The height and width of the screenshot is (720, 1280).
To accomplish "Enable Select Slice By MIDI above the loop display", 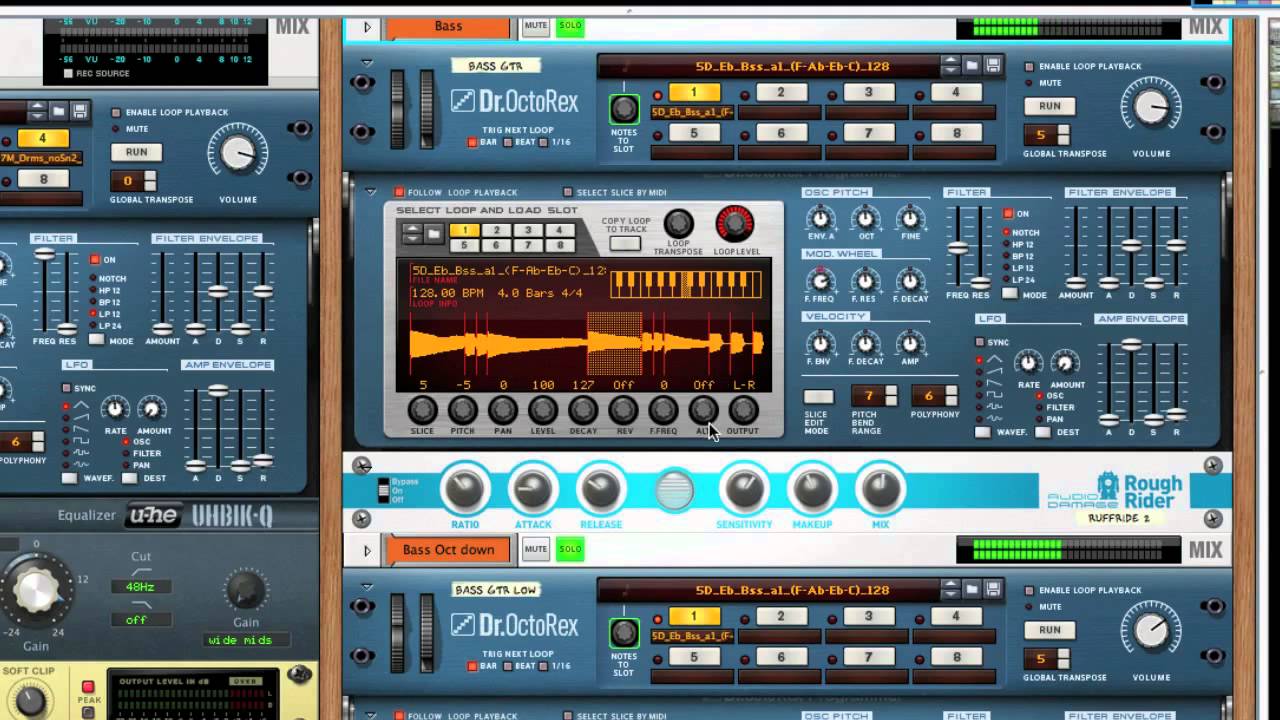I will pos(568,192).
